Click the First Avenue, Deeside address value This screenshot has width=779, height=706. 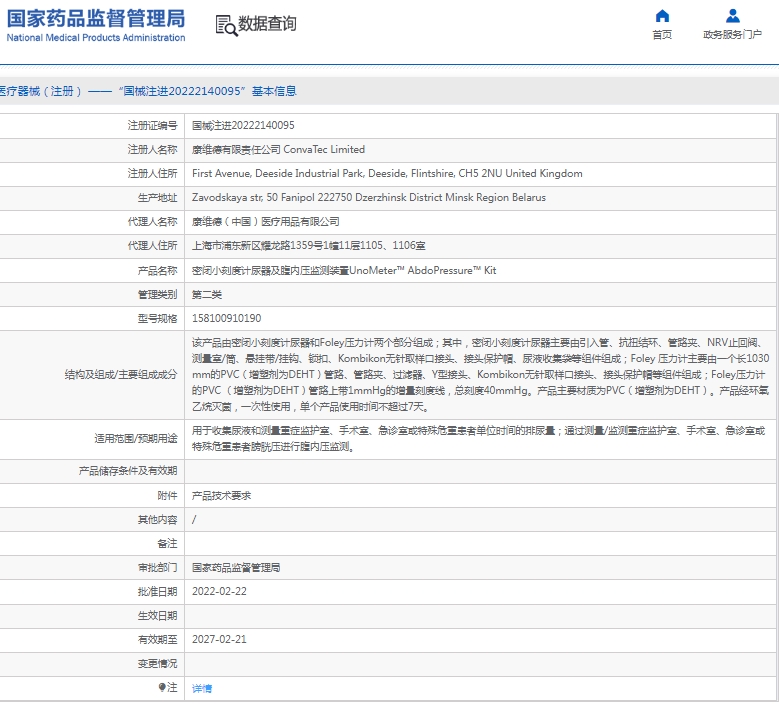pyautogui.click(x=387, y=173)
